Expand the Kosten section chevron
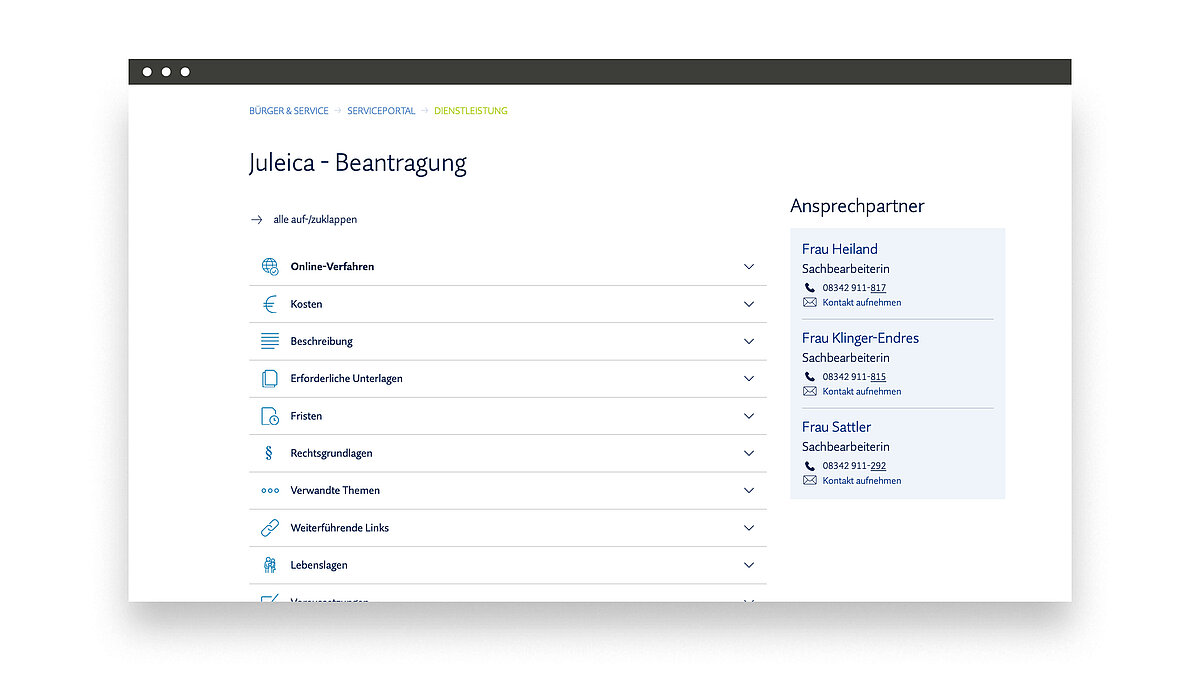 click(749, 304)
